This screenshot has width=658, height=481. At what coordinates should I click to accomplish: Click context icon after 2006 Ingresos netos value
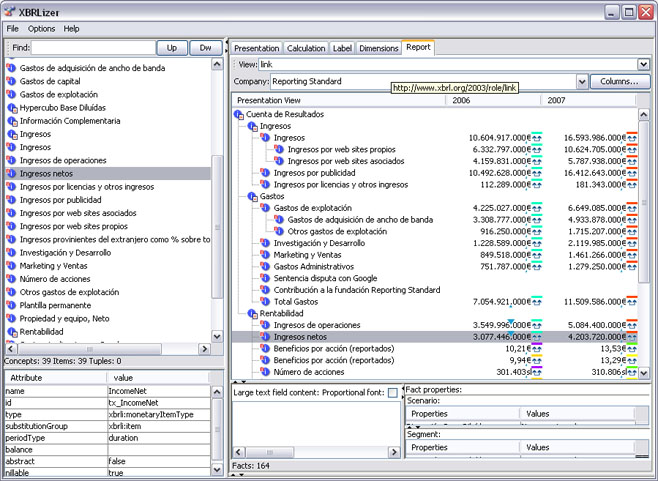click(x=537, y=337)
